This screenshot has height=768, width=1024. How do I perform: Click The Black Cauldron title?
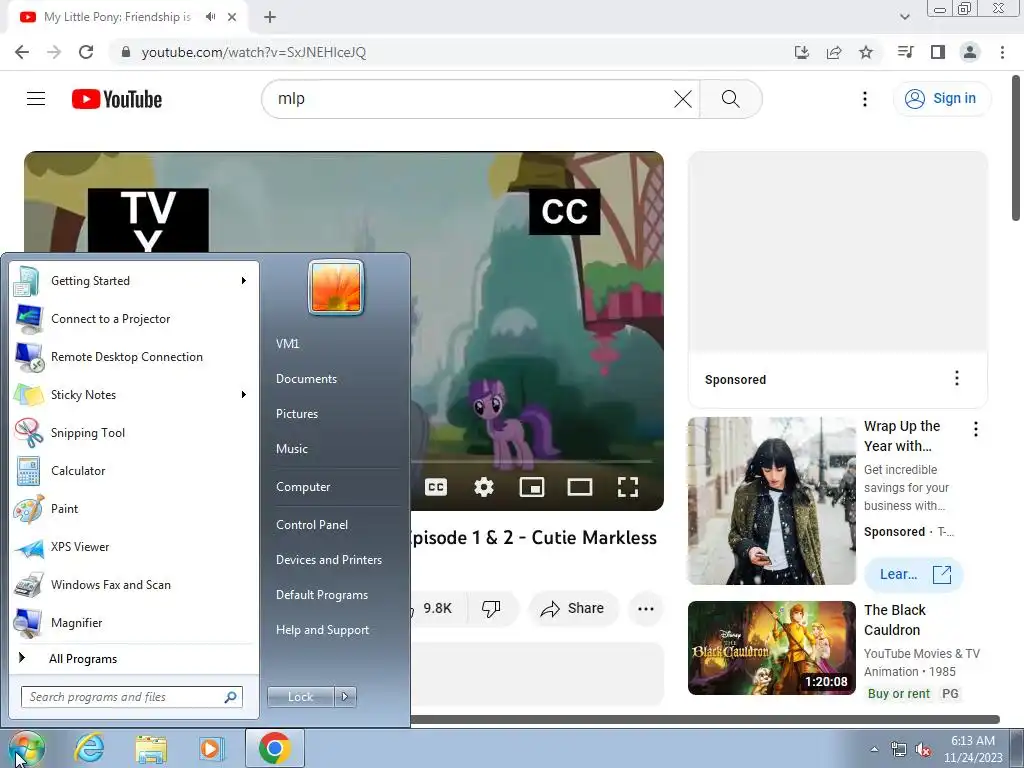(895, 620)
